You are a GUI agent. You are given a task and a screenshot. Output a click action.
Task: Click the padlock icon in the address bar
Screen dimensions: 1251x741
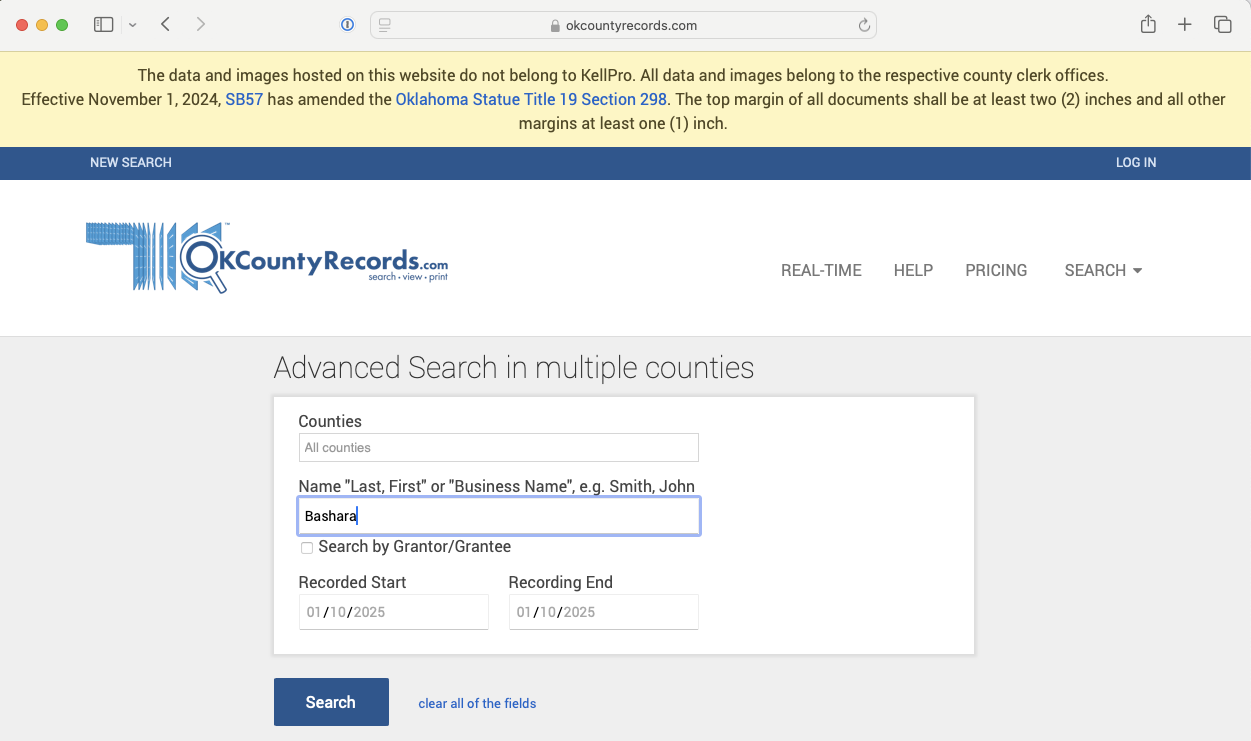553,24
